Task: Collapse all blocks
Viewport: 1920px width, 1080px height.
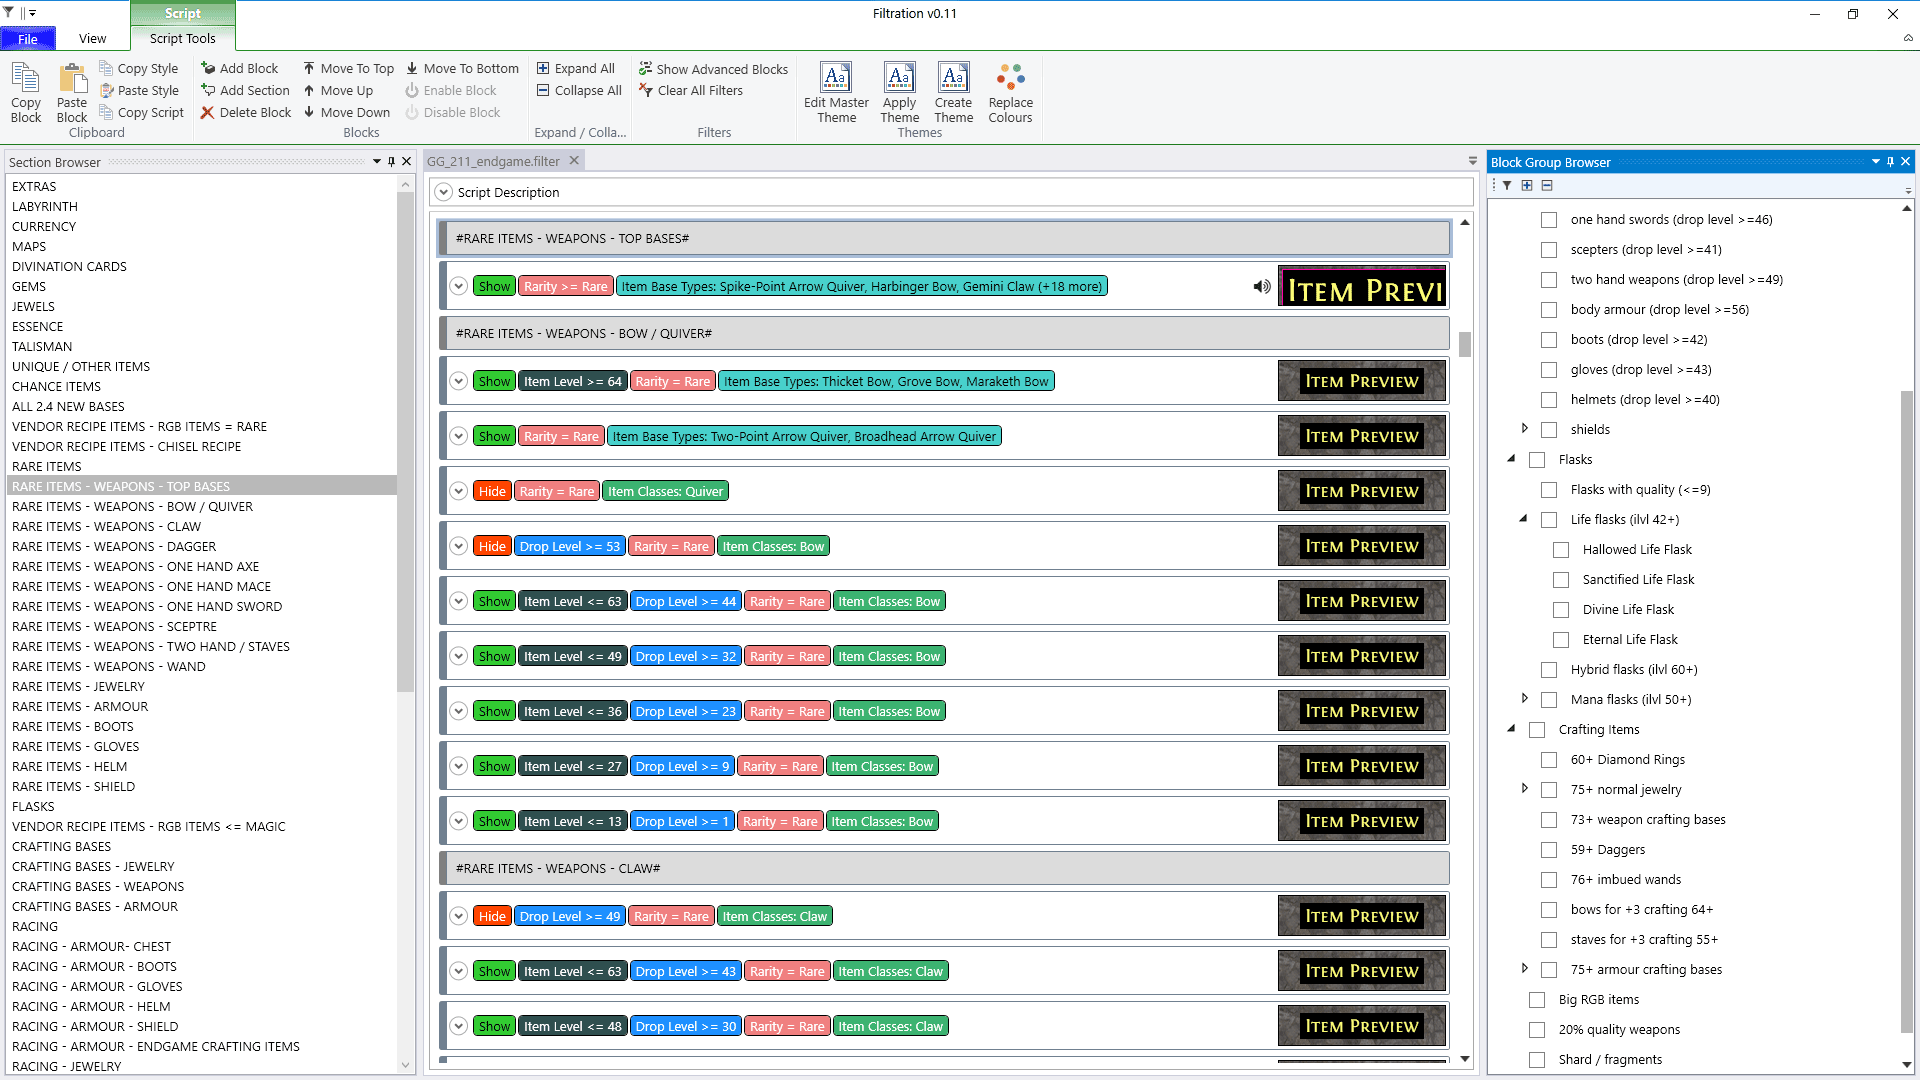Action: (x=579, y=90)
